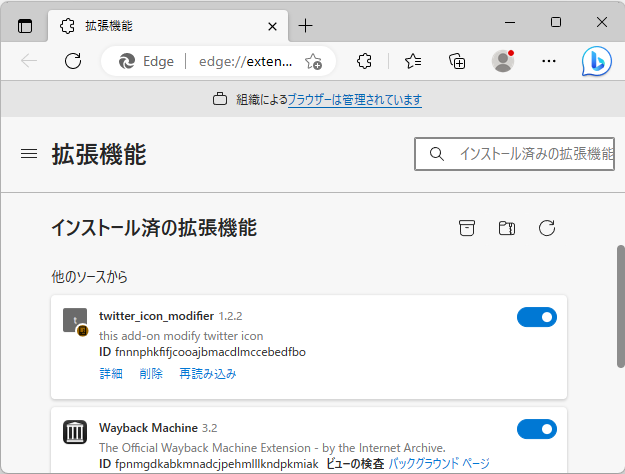This screenshot has height=474, width=625.
Task: Click 'this add-on modify twitter icon' description
Action: pos(181,336)
